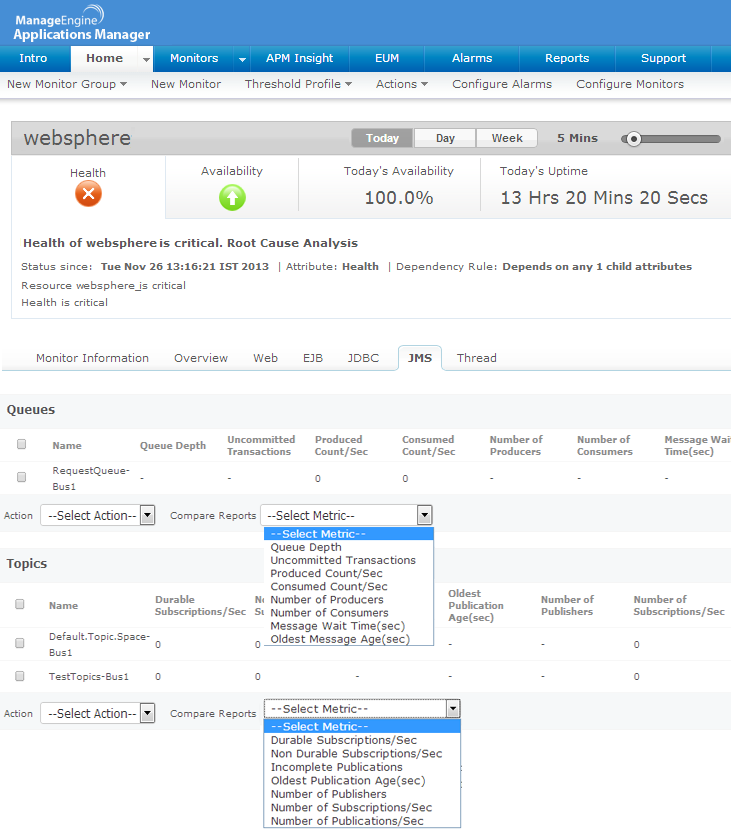Choose Oldest Publication Age(sec) option
The width and height of the screenshot is (731, 830).
coord(362,781)
